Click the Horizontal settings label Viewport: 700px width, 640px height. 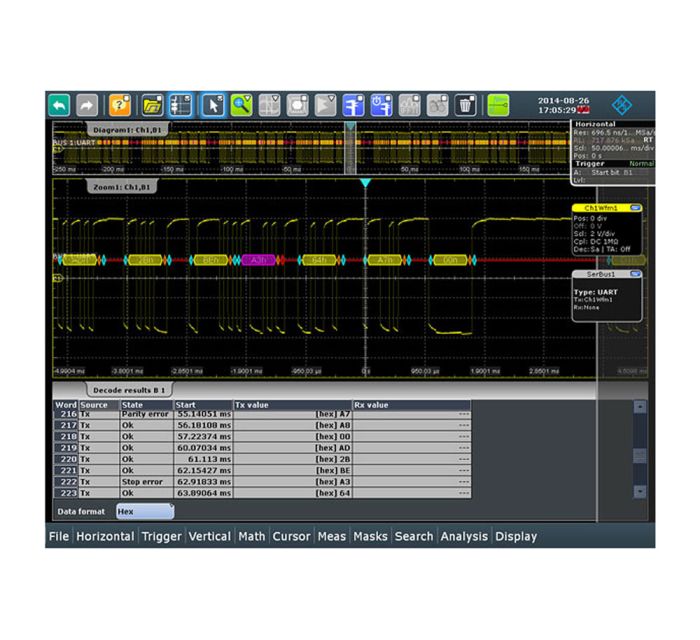(x=595, y=124)
